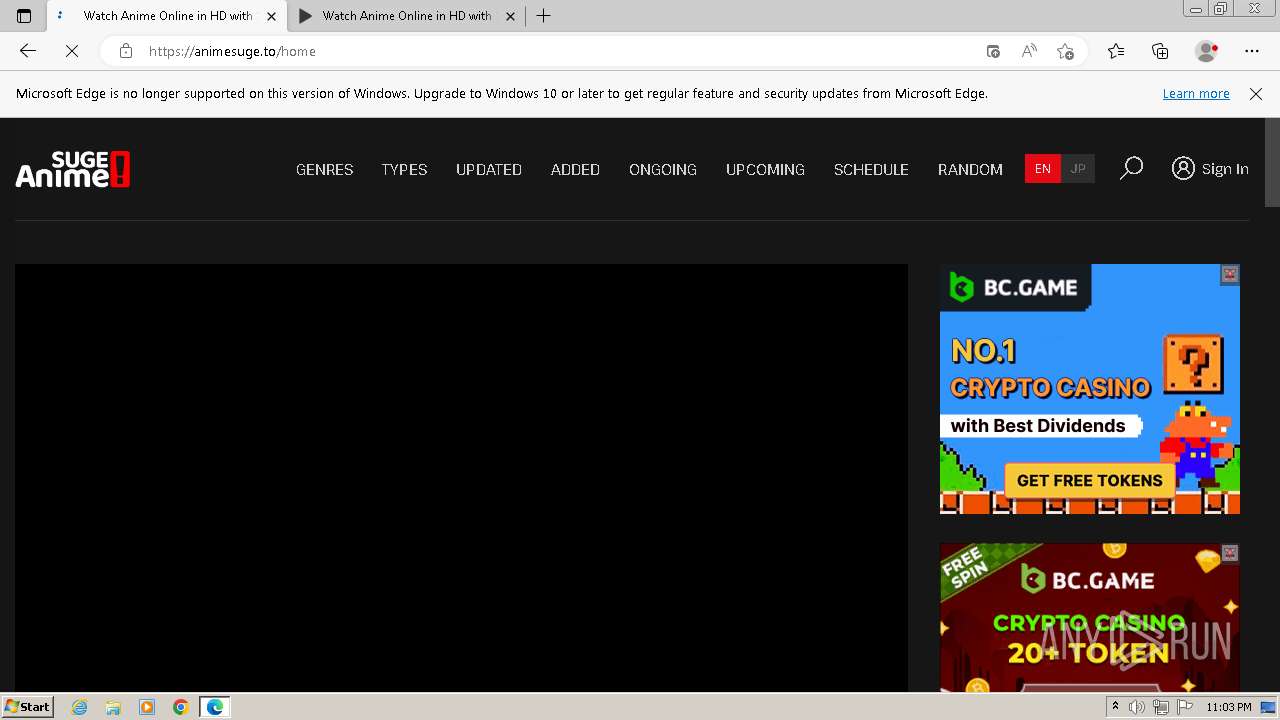The image size is (1280, 720).
Task: Open the media player taskbar icon
Action: (147, 707)
